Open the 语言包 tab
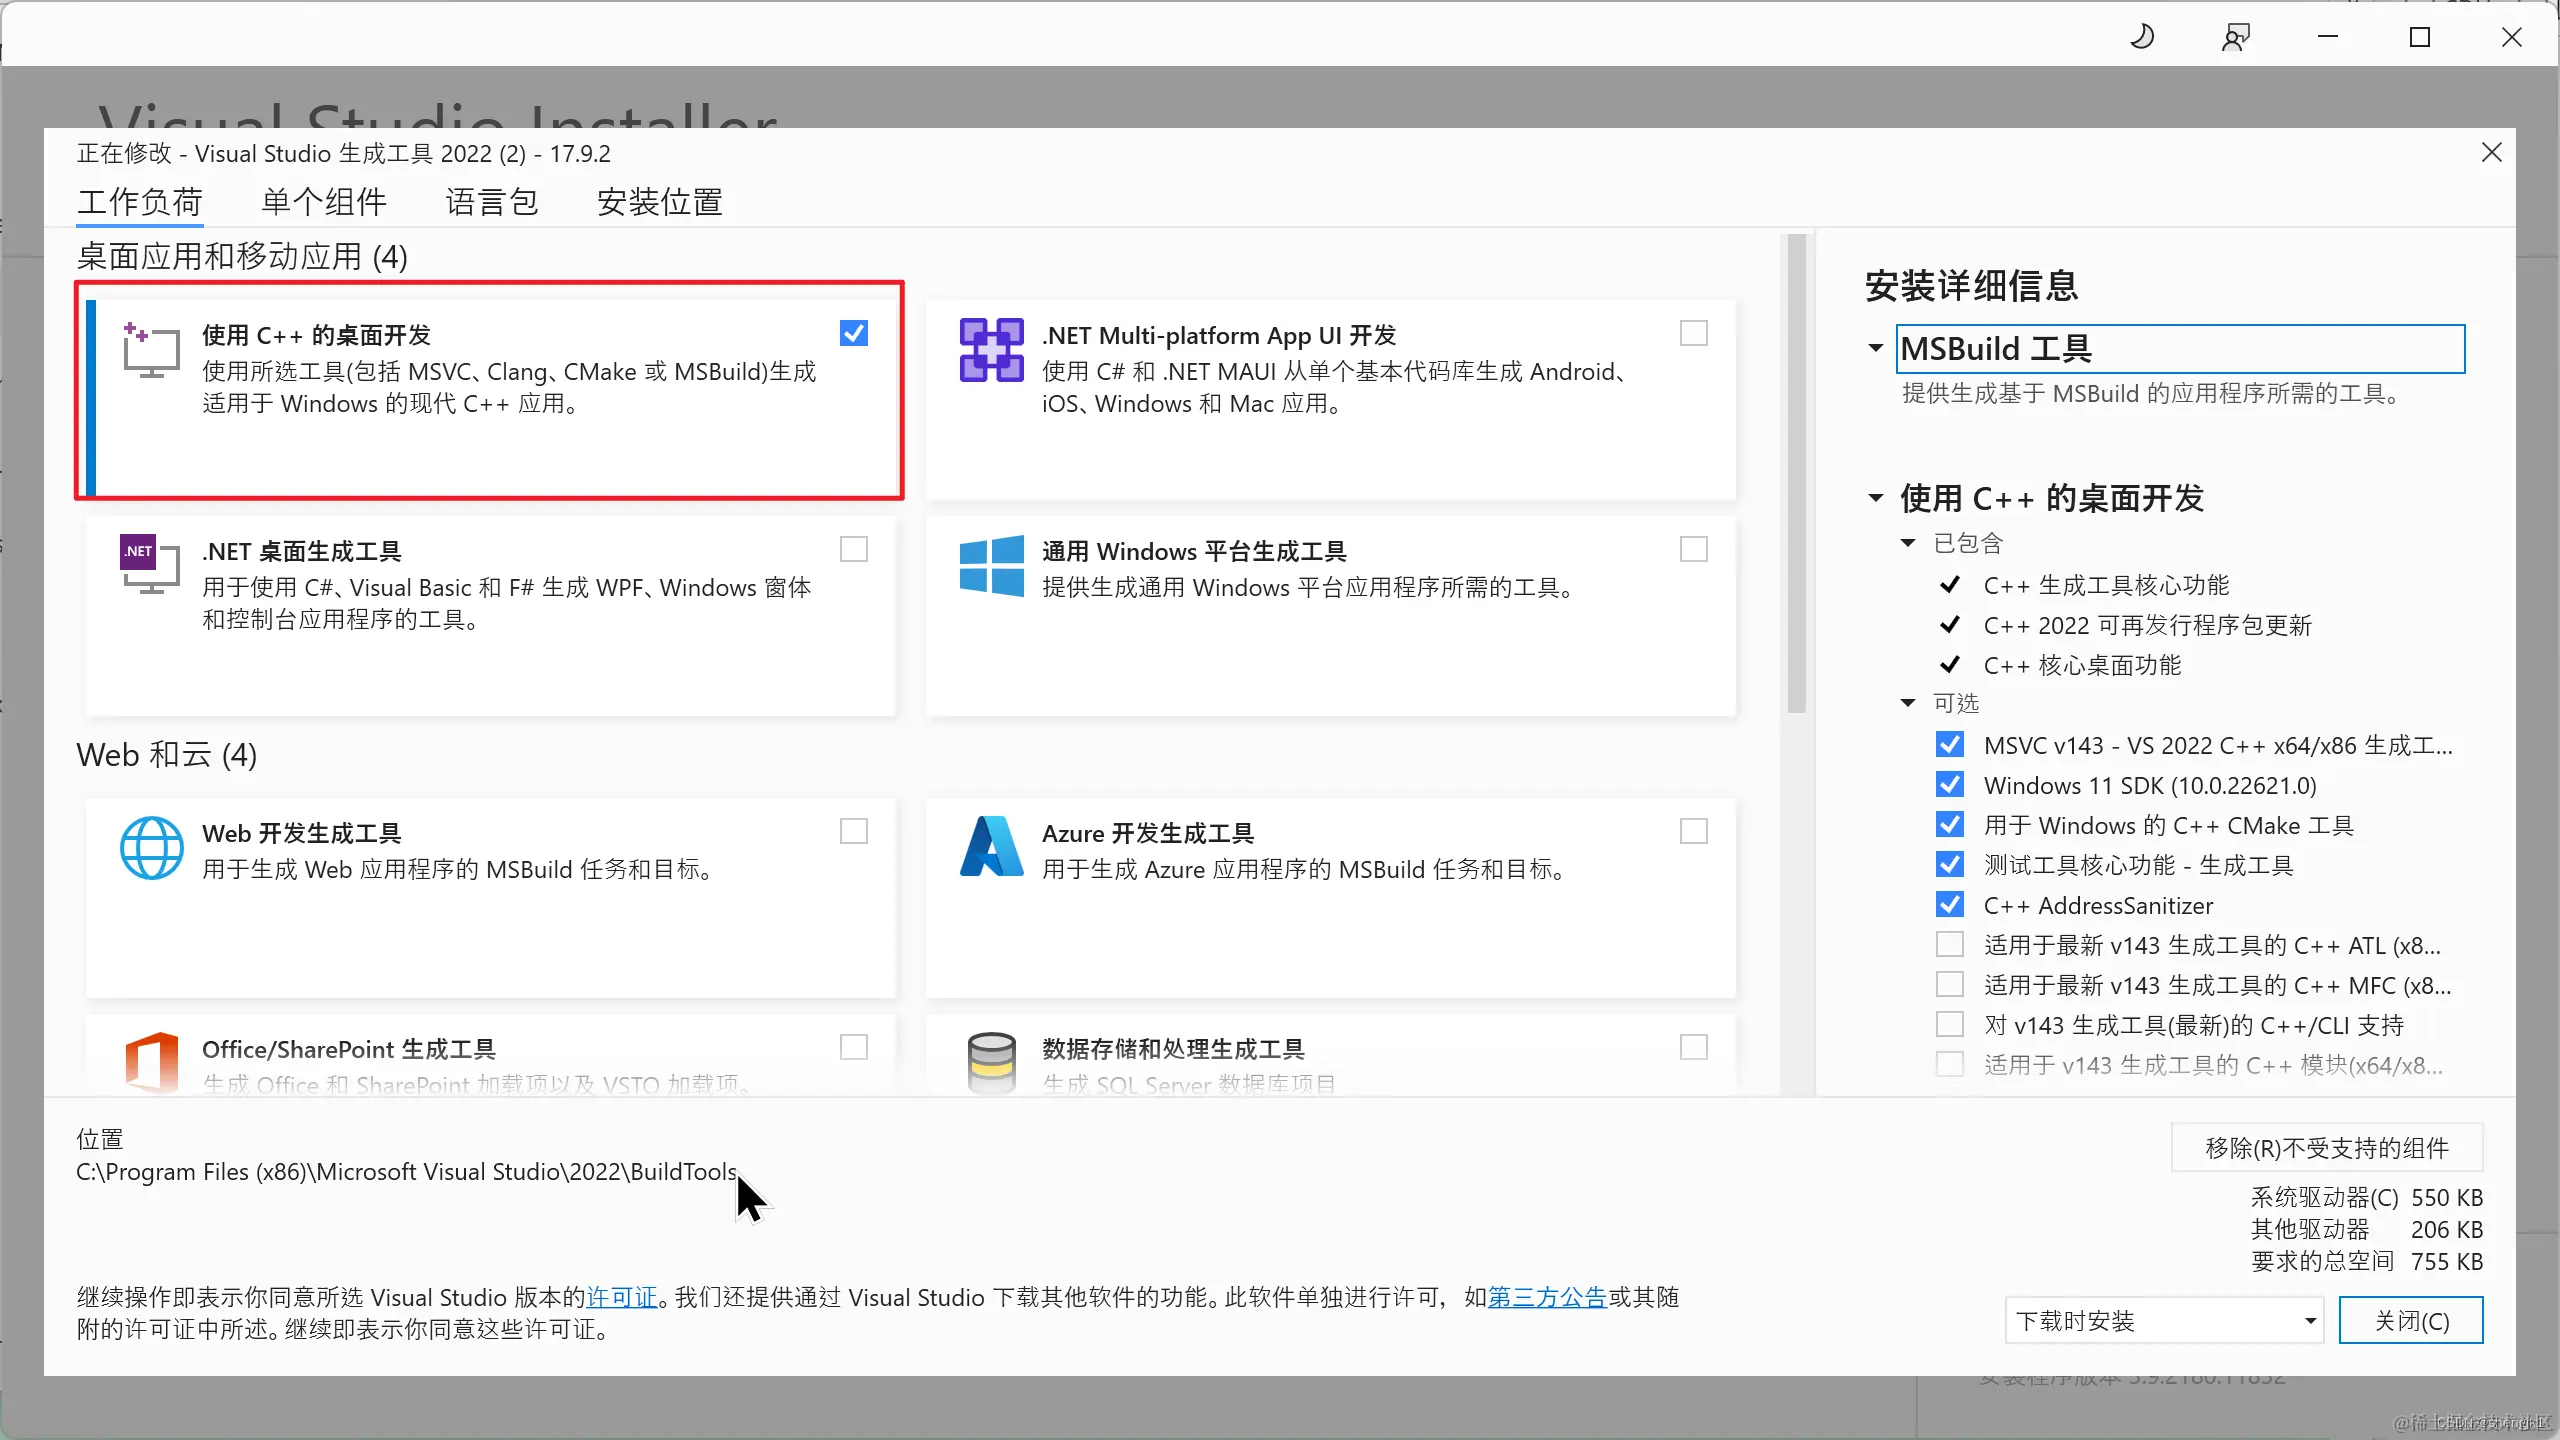 coord(492,201)
